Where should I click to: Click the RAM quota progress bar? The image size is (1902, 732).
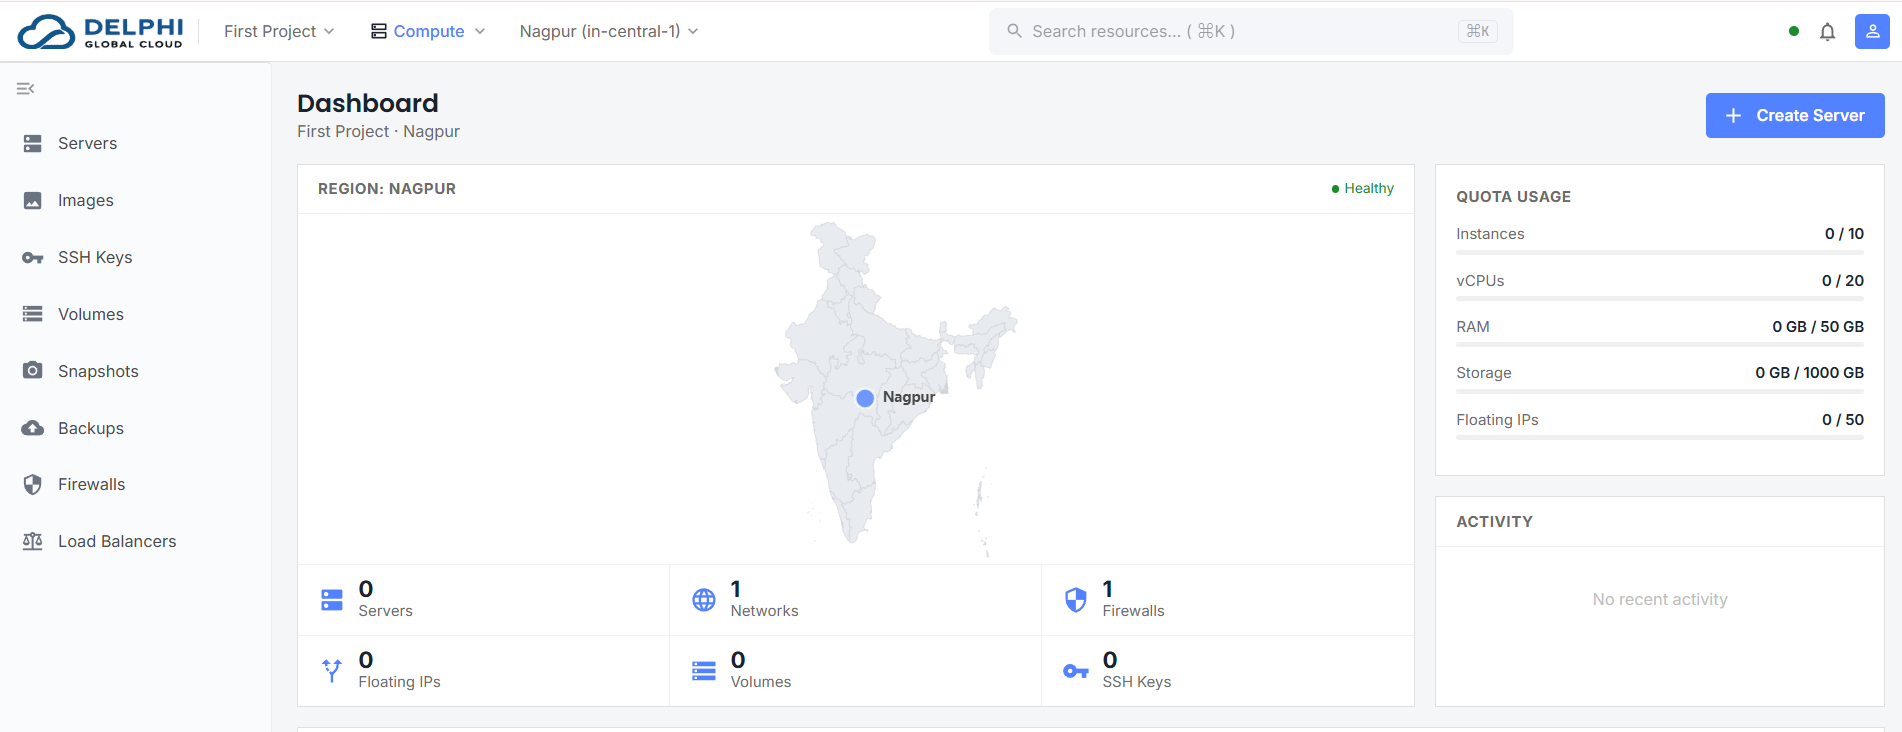coord(1660,345)
